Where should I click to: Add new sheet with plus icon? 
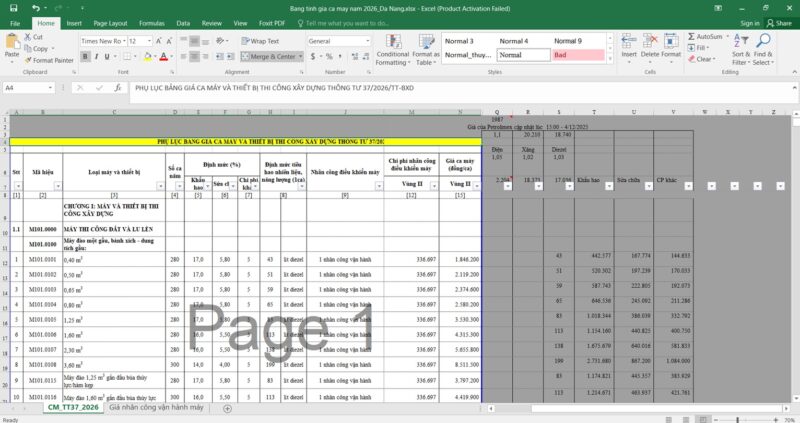[x=228, y=408]
